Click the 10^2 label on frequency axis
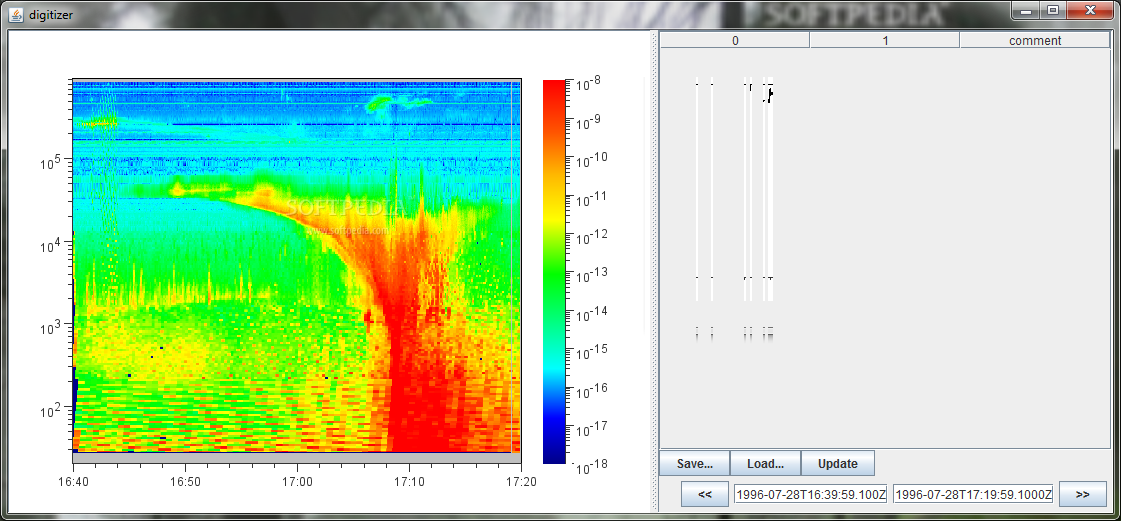 pyautogui.click(x=51, y=411)
